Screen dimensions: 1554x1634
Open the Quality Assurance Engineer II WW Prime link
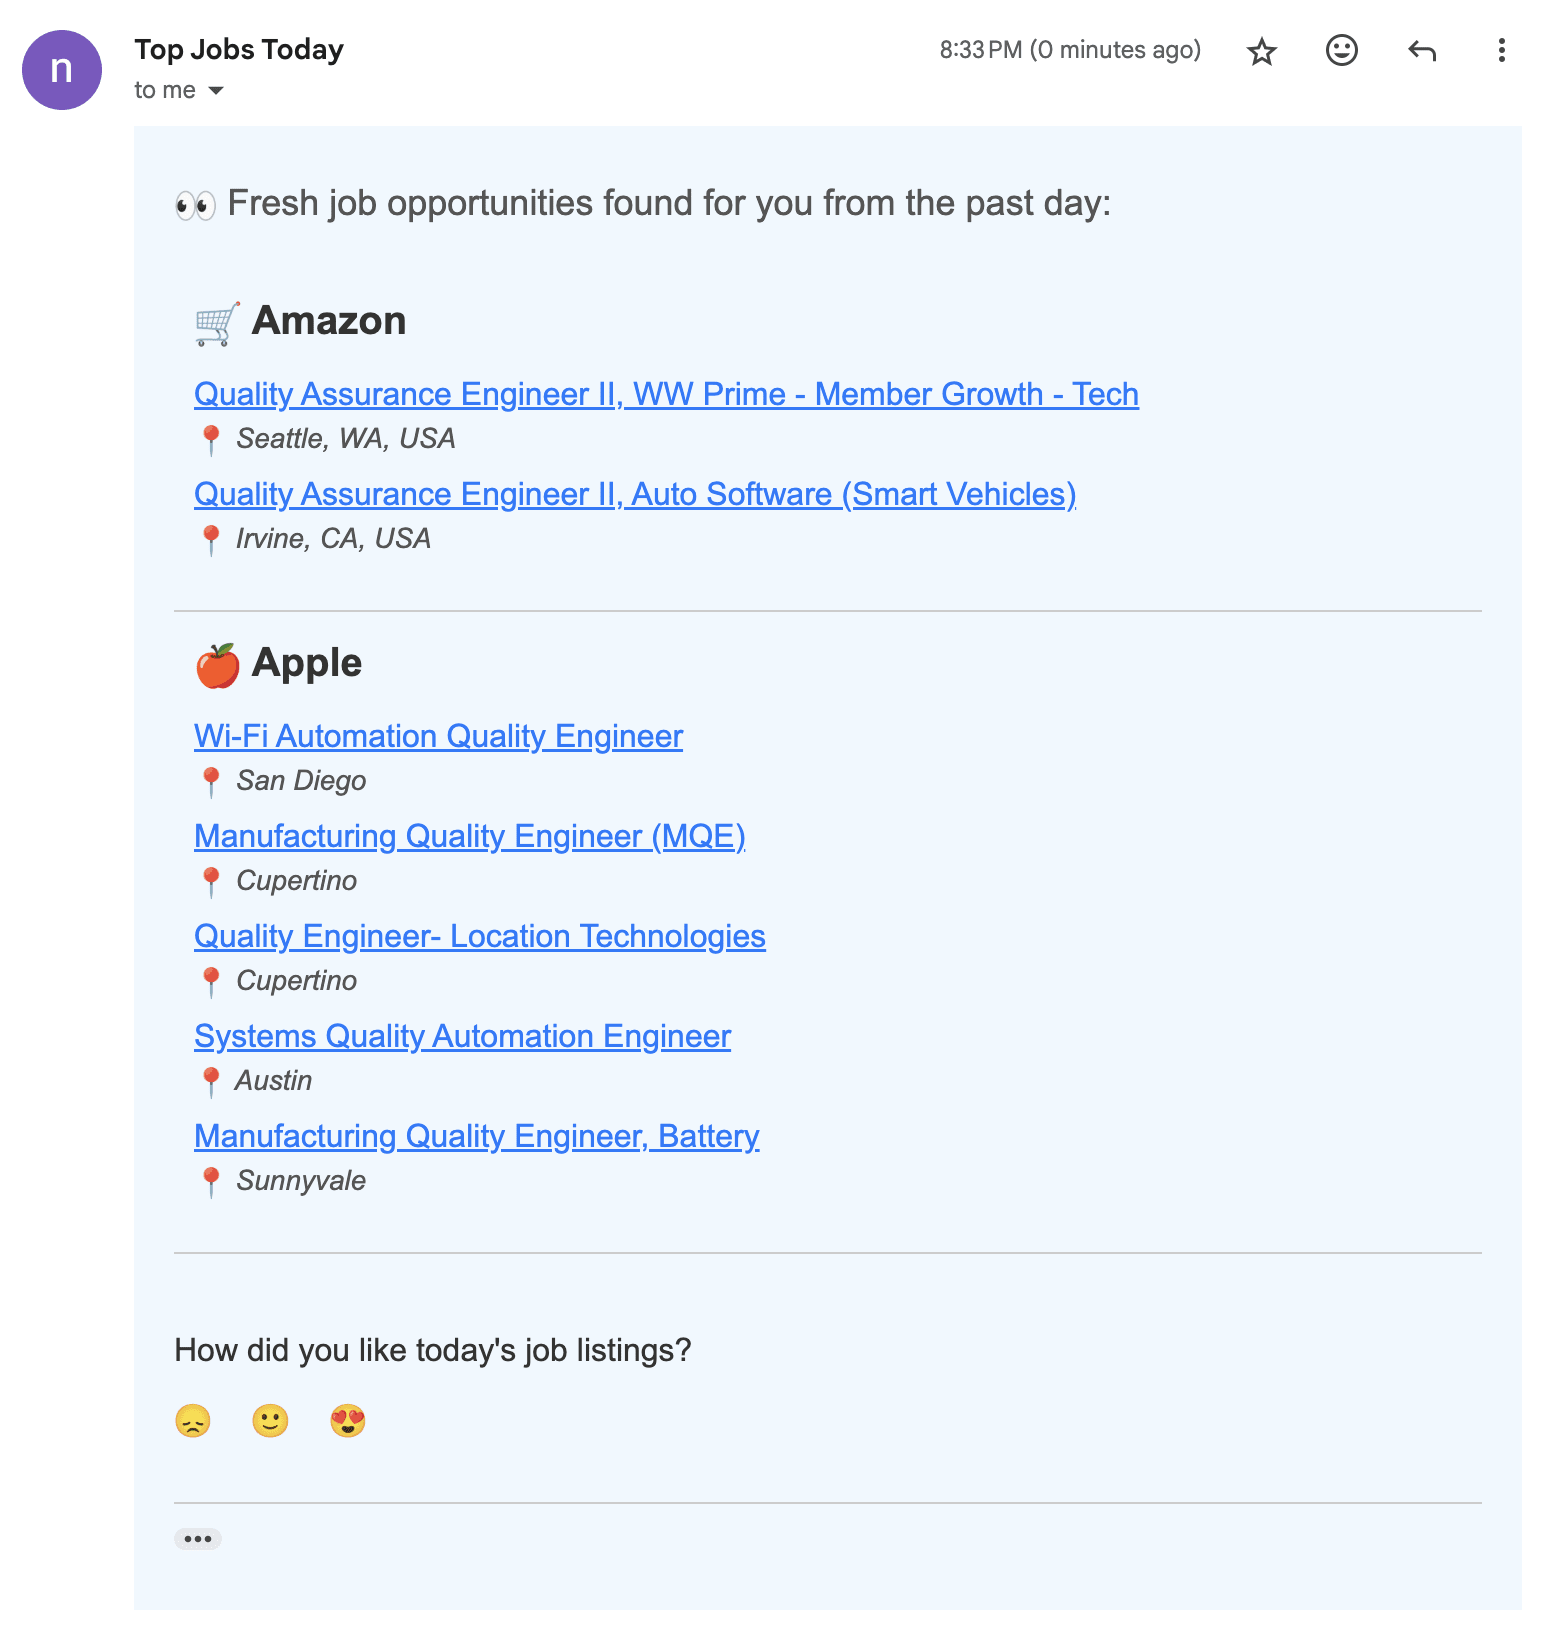(666, 394)
